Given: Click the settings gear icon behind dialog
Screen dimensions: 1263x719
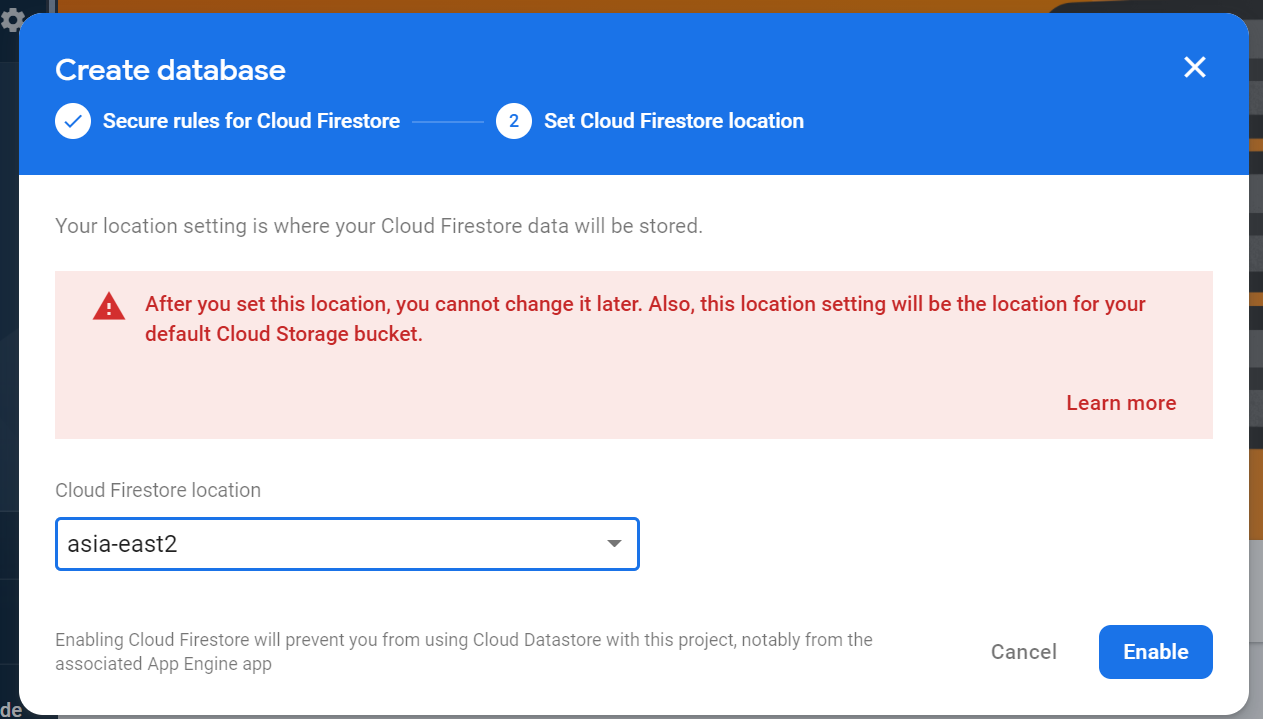Looking at the screenshot, I should pyautogui.click(x=12, y=19).
